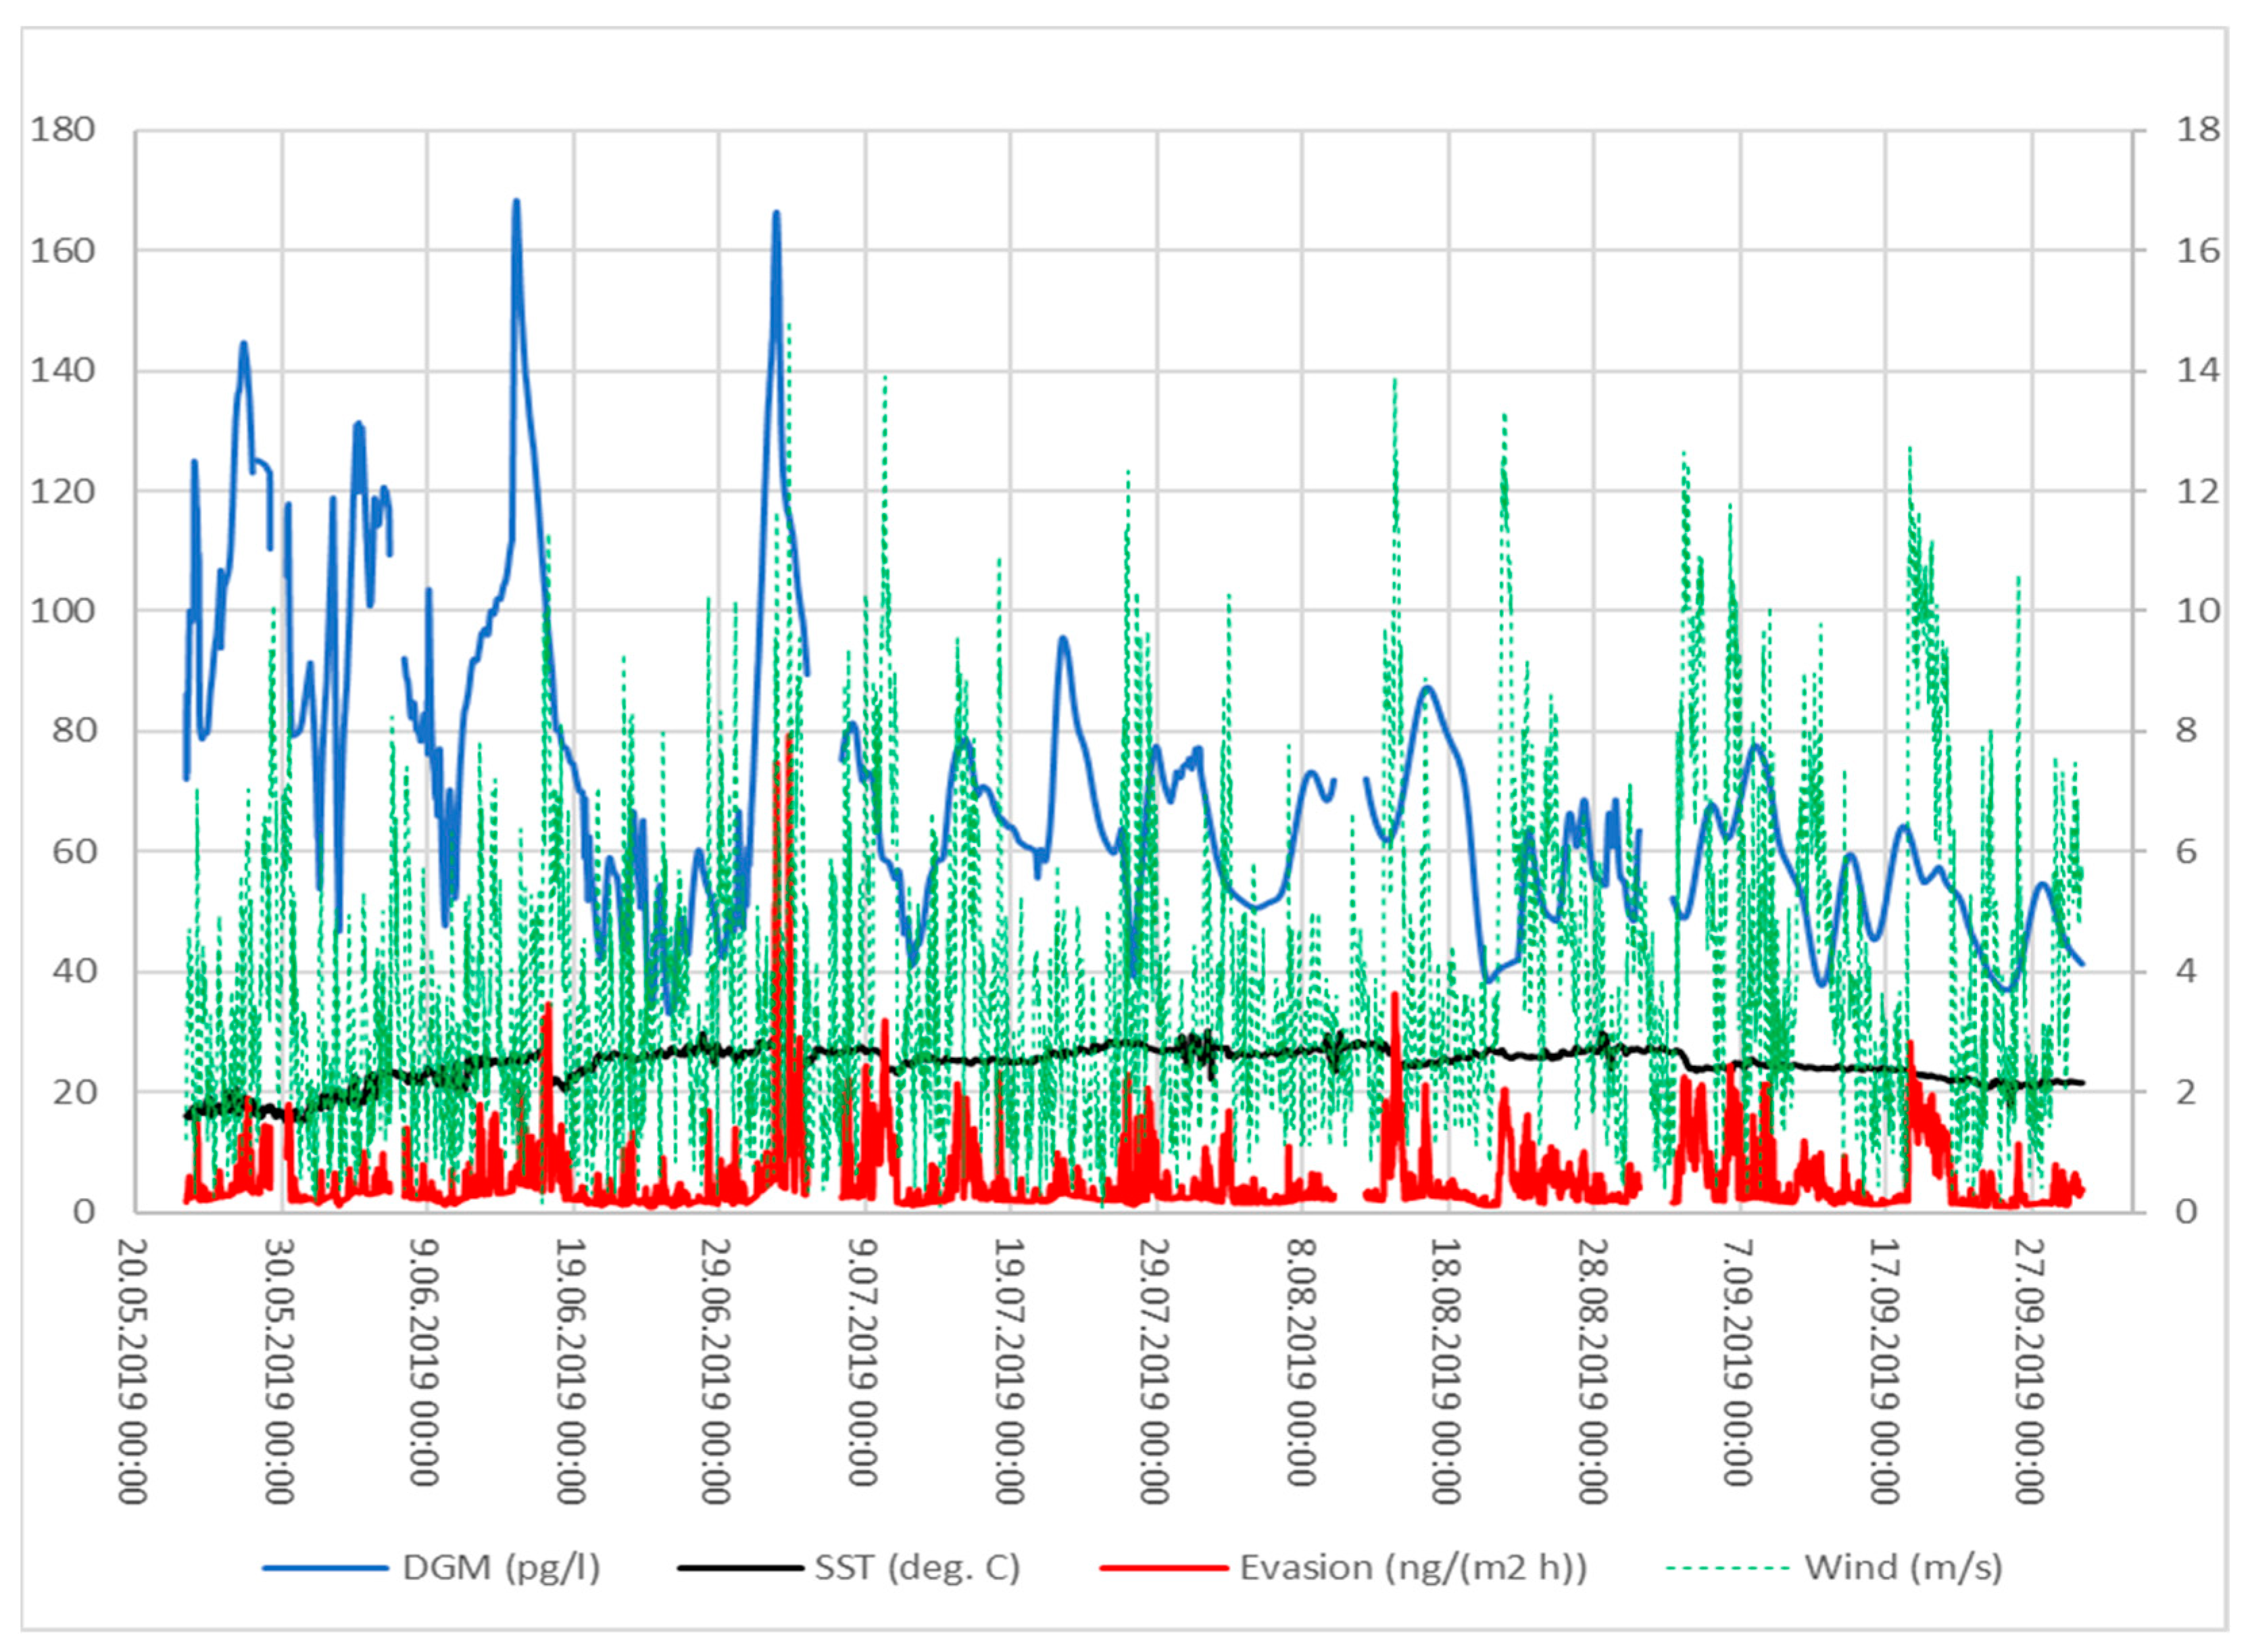Click the DGM (pg/l) legend entry
Image resolution: width=2250 pixels, height=1652 pixels.
pyautogui.click(x=501, y=1567)
